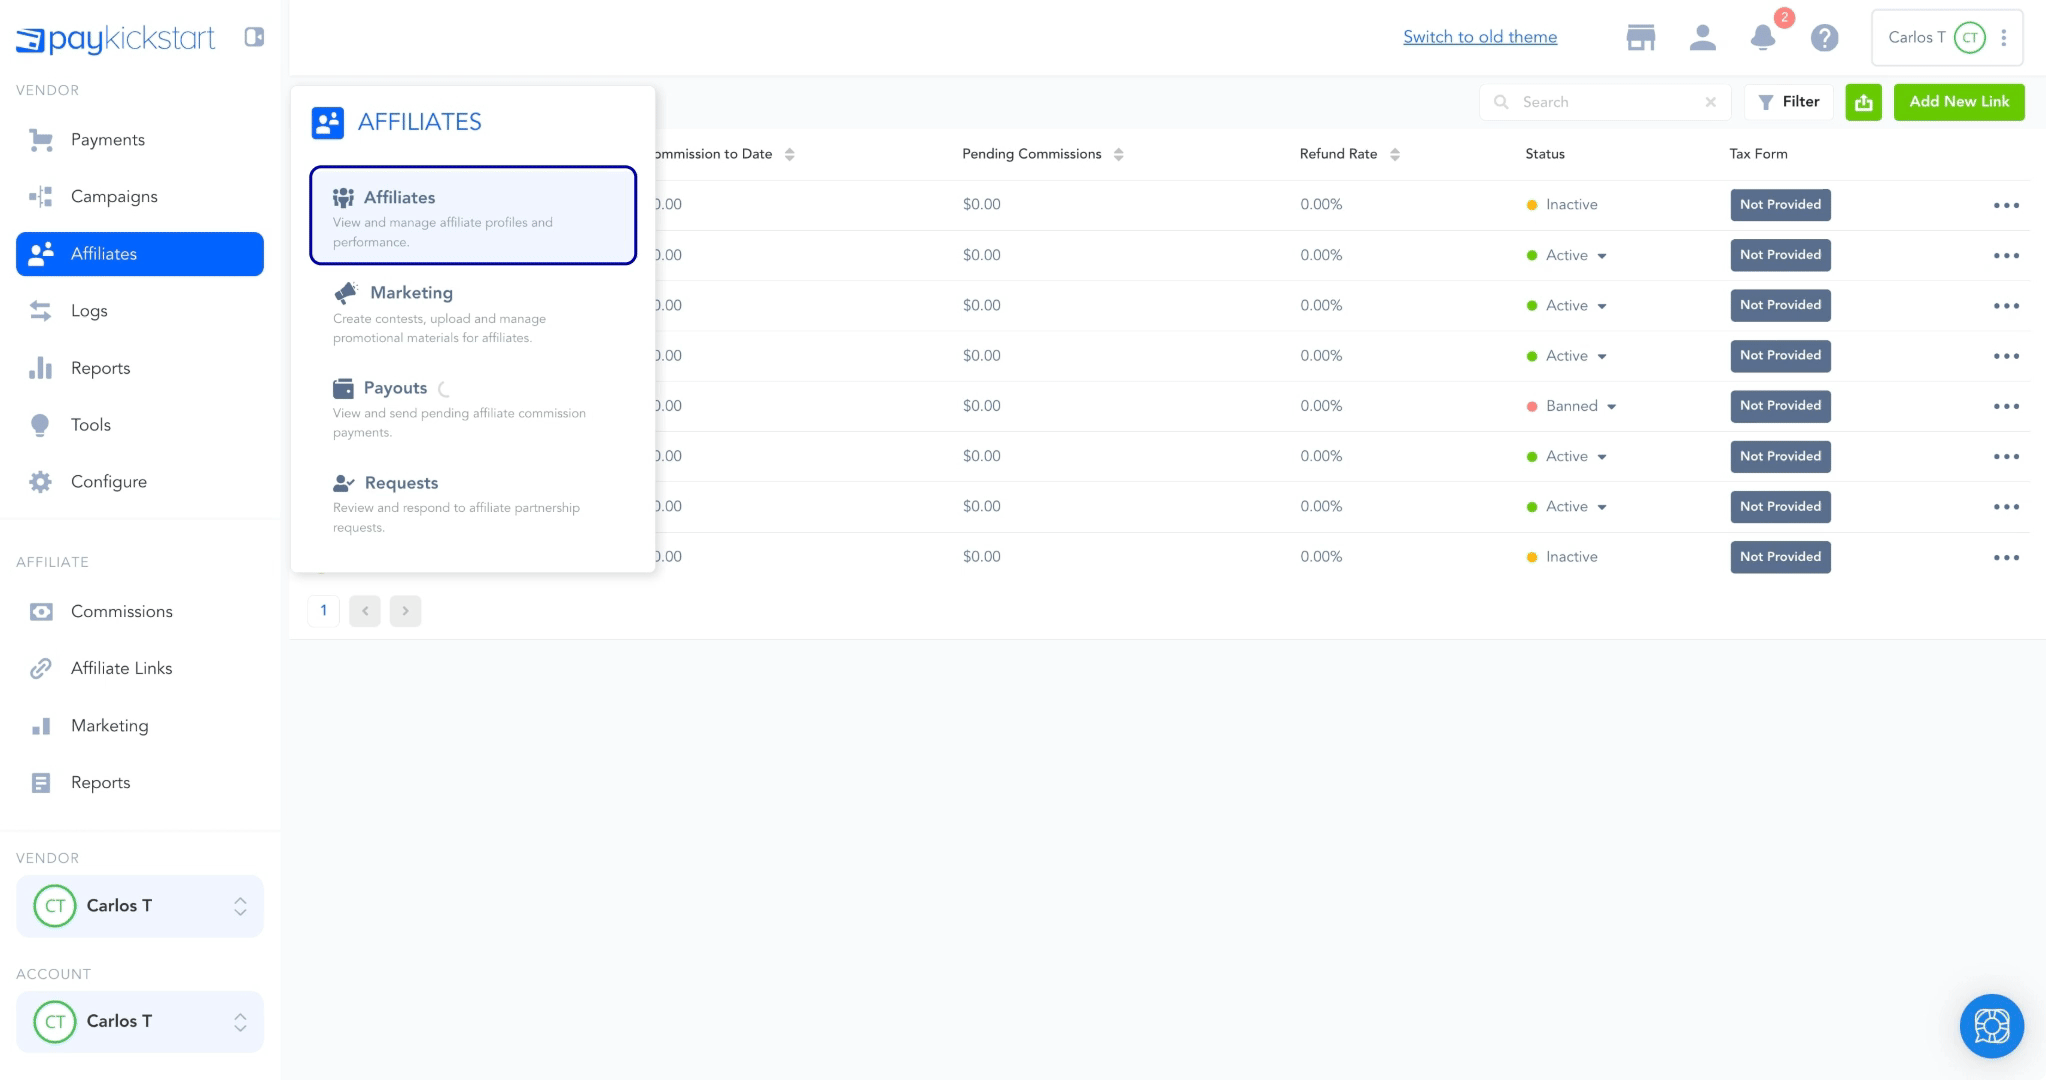Open Marketing in the Affiliates submenu

[411, 293]
